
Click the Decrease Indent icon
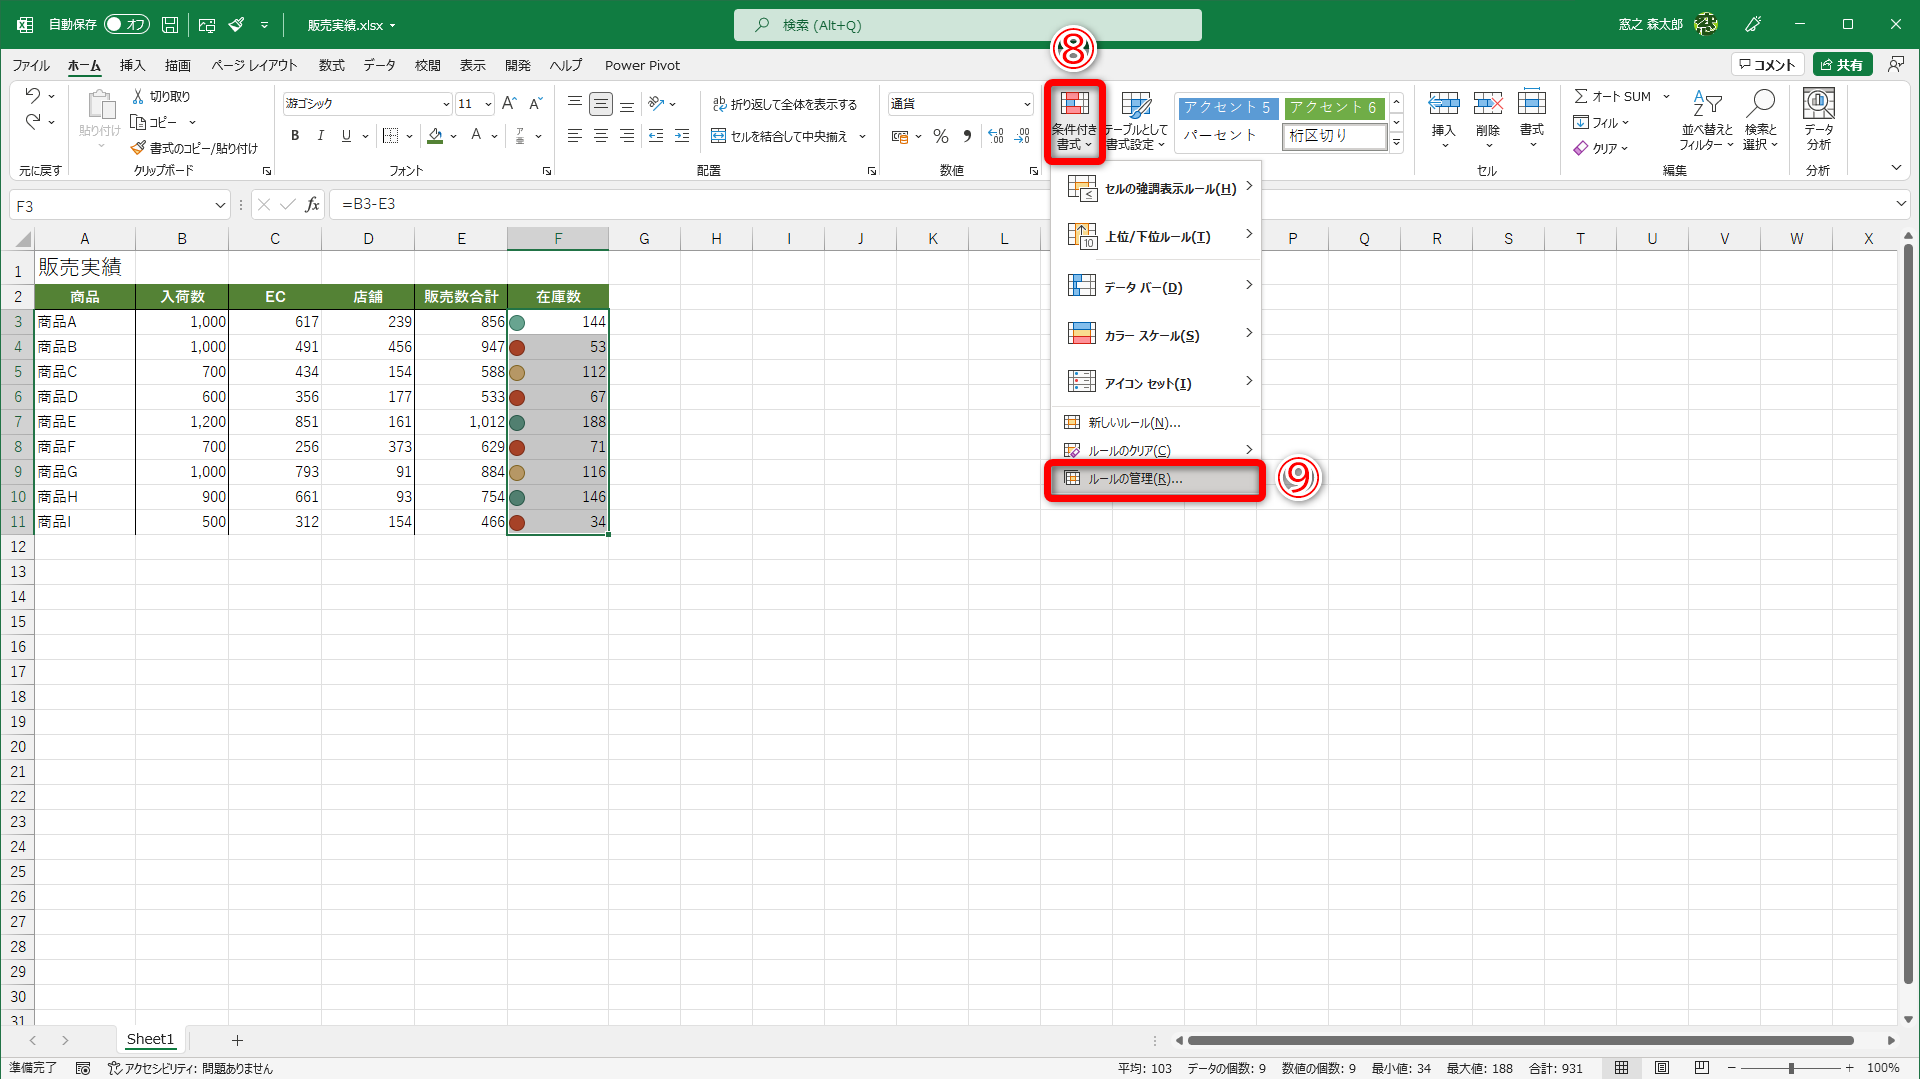coord(656,136)
